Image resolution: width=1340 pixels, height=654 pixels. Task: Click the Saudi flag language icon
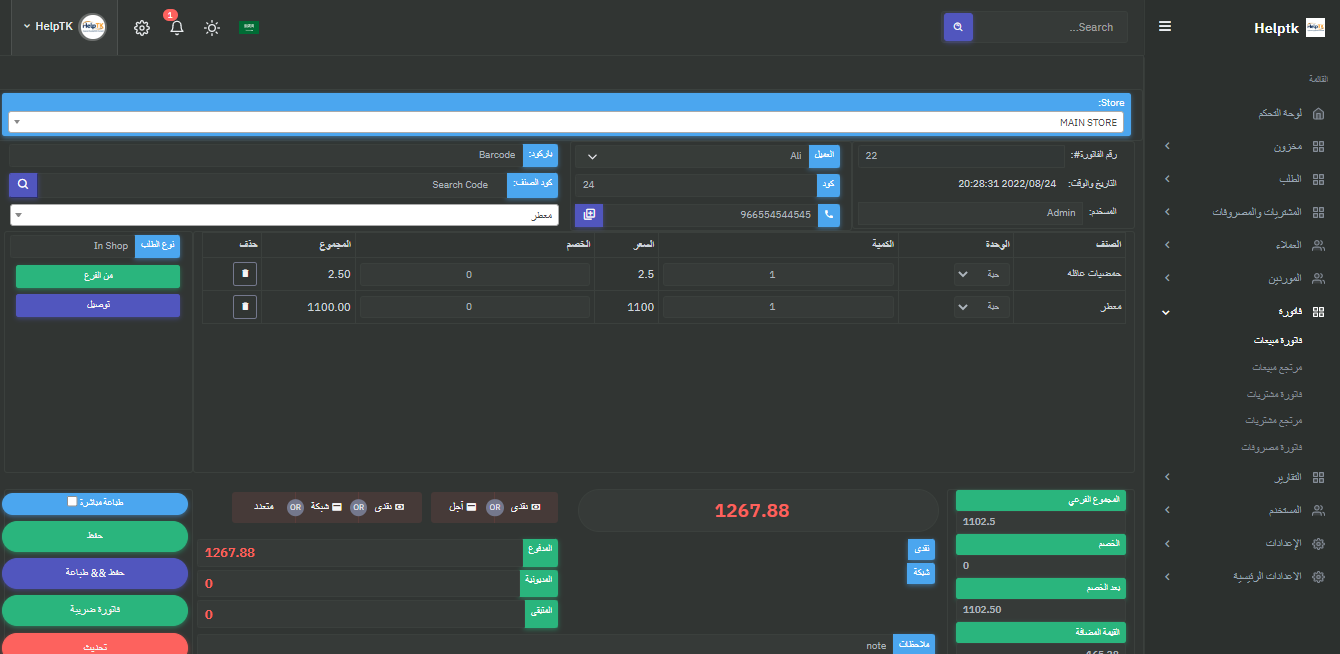tap(249, 28)
